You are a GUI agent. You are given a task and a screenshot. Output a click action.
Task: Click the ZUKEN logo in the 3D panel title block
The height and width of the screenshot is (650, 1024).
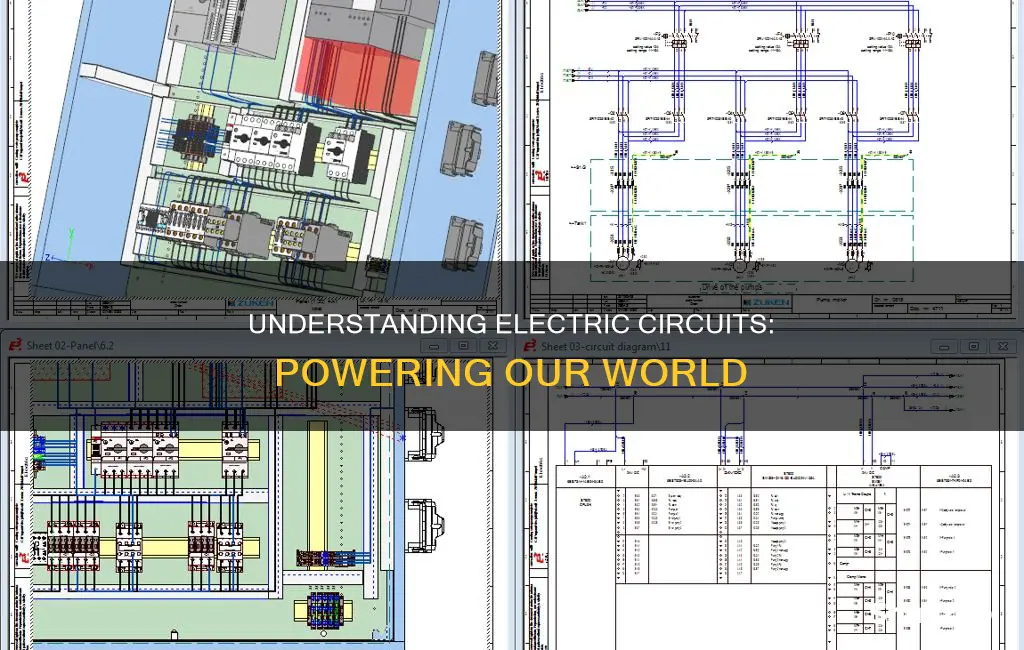coord(251,303)
